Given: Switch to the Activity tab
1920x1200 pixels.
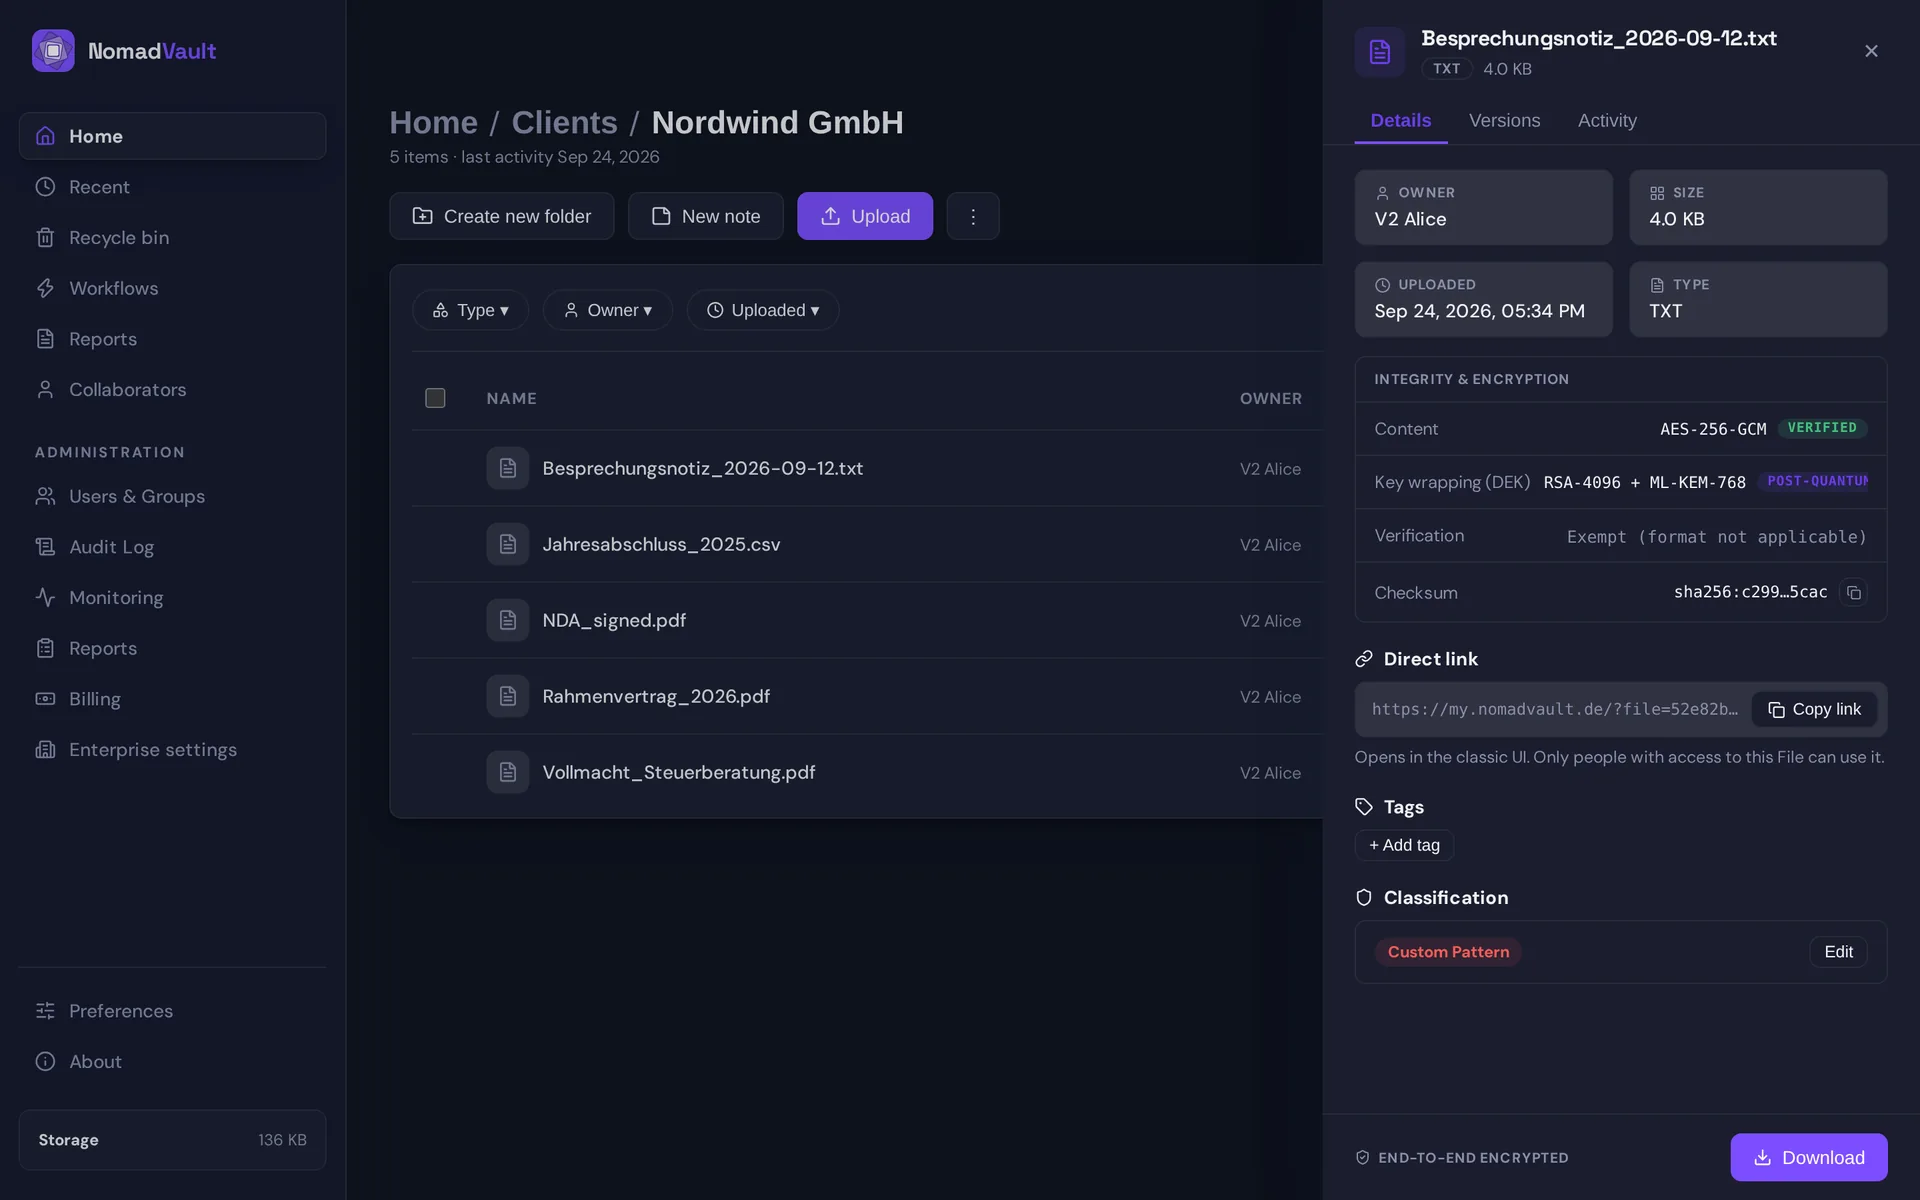Looking at the screenshot, I should pyautogui.click(x=1607, y=120).
